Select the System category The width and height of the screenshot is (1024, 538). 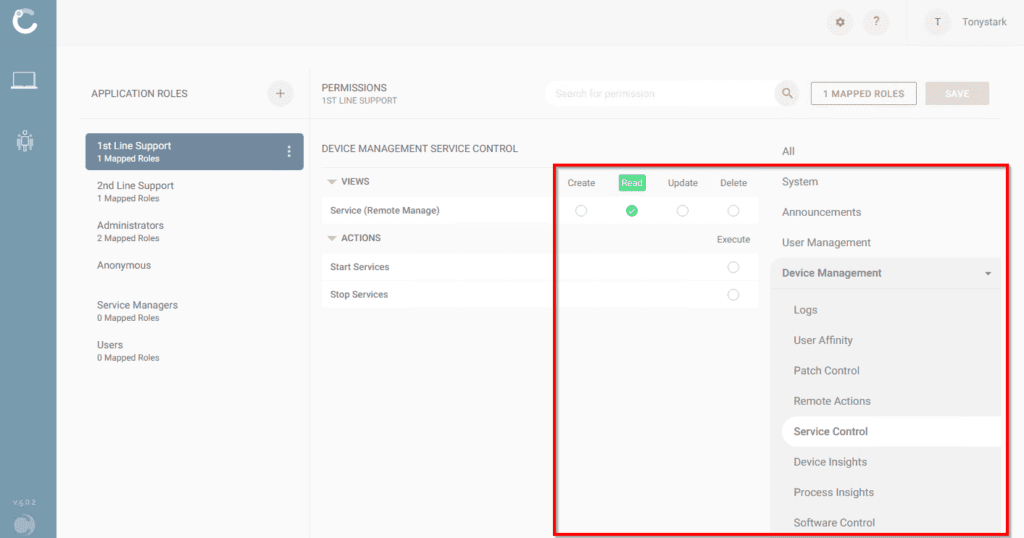coord(799,182)
